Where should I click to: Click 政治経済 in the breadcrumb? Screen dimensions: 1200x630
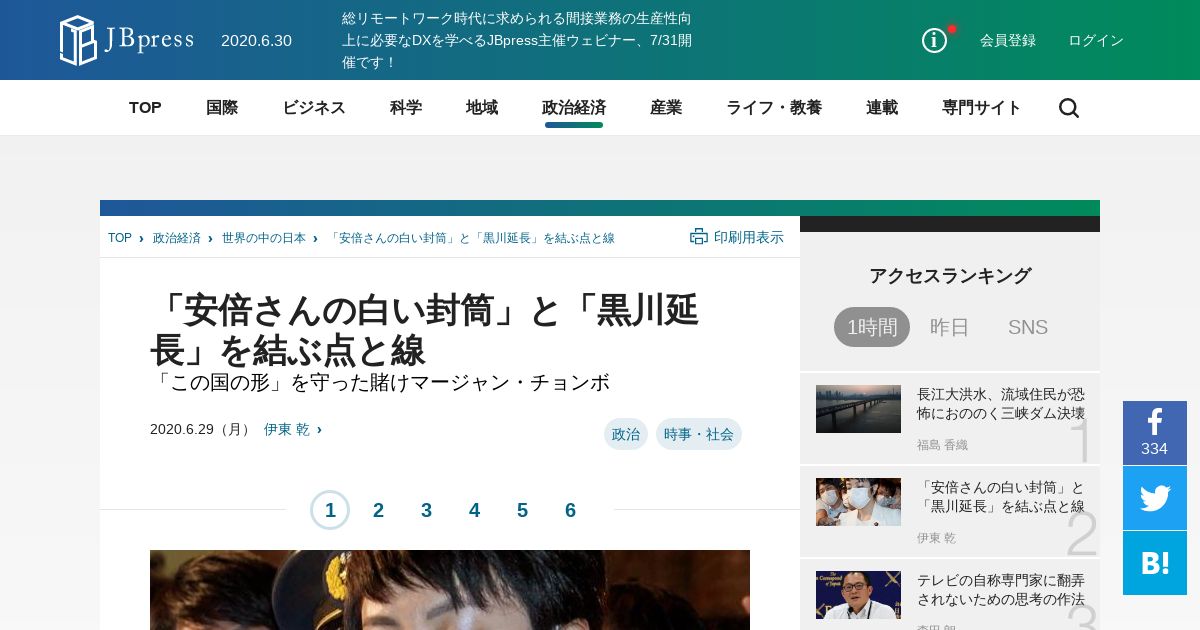(177, 238)
